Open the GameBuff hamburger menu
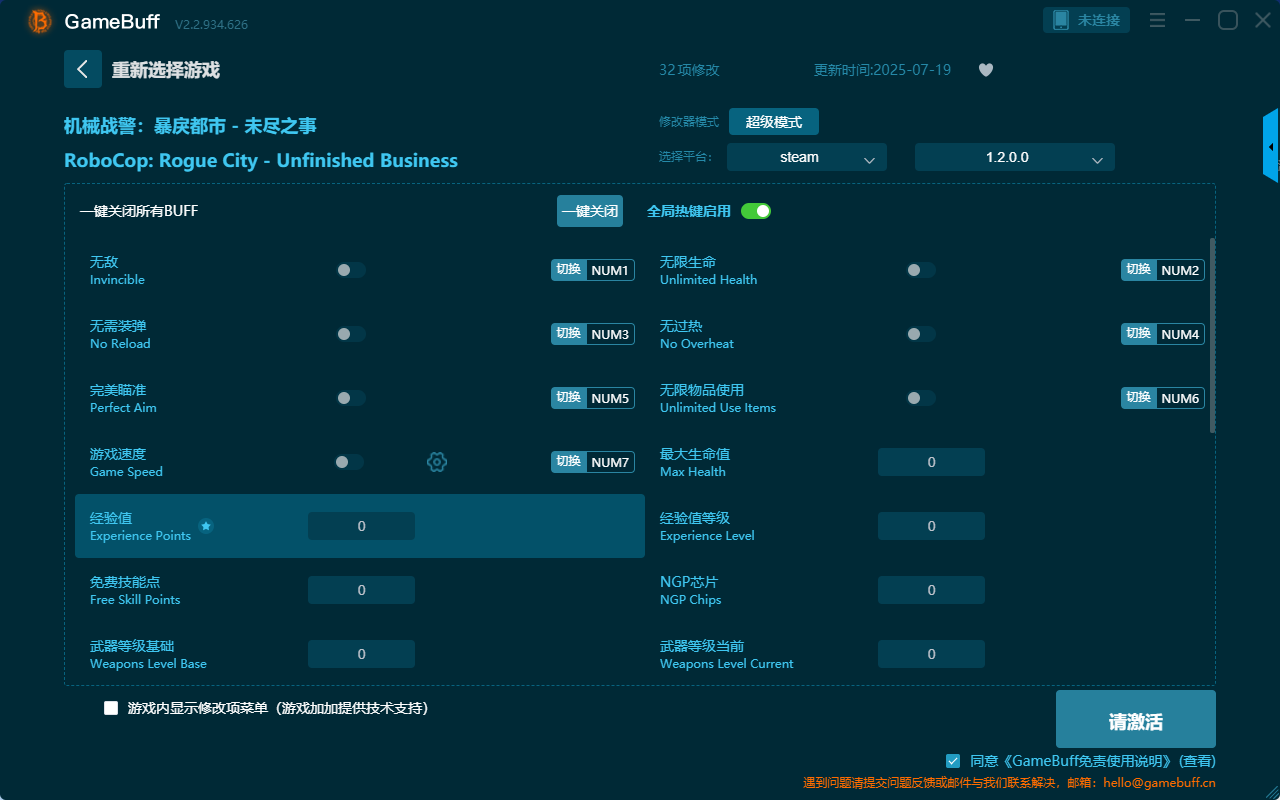 tap(1157, 19)
